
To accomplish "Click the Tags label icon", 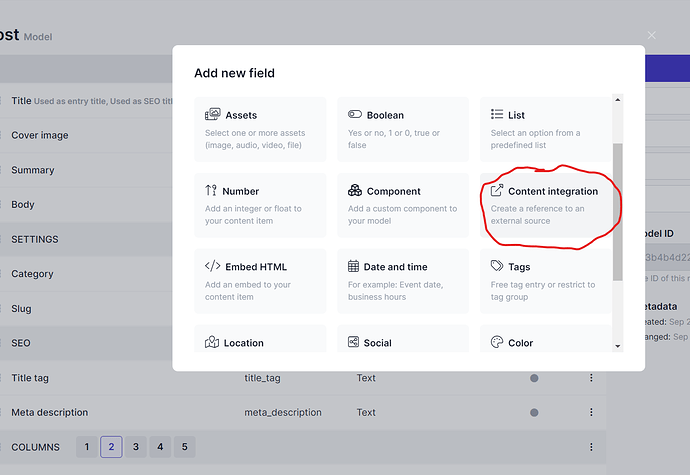I will (x=497, y=266).
